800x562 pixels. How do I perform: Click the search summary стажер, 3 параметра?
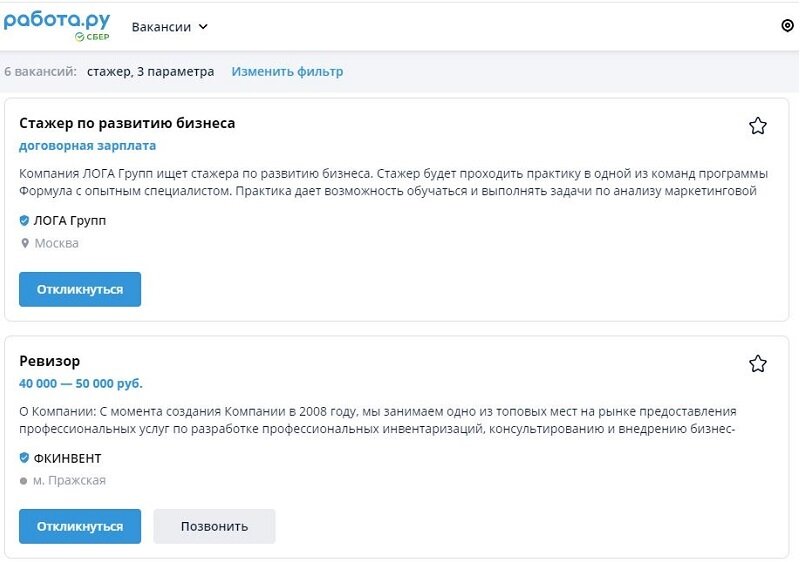(x=150, y=72)
